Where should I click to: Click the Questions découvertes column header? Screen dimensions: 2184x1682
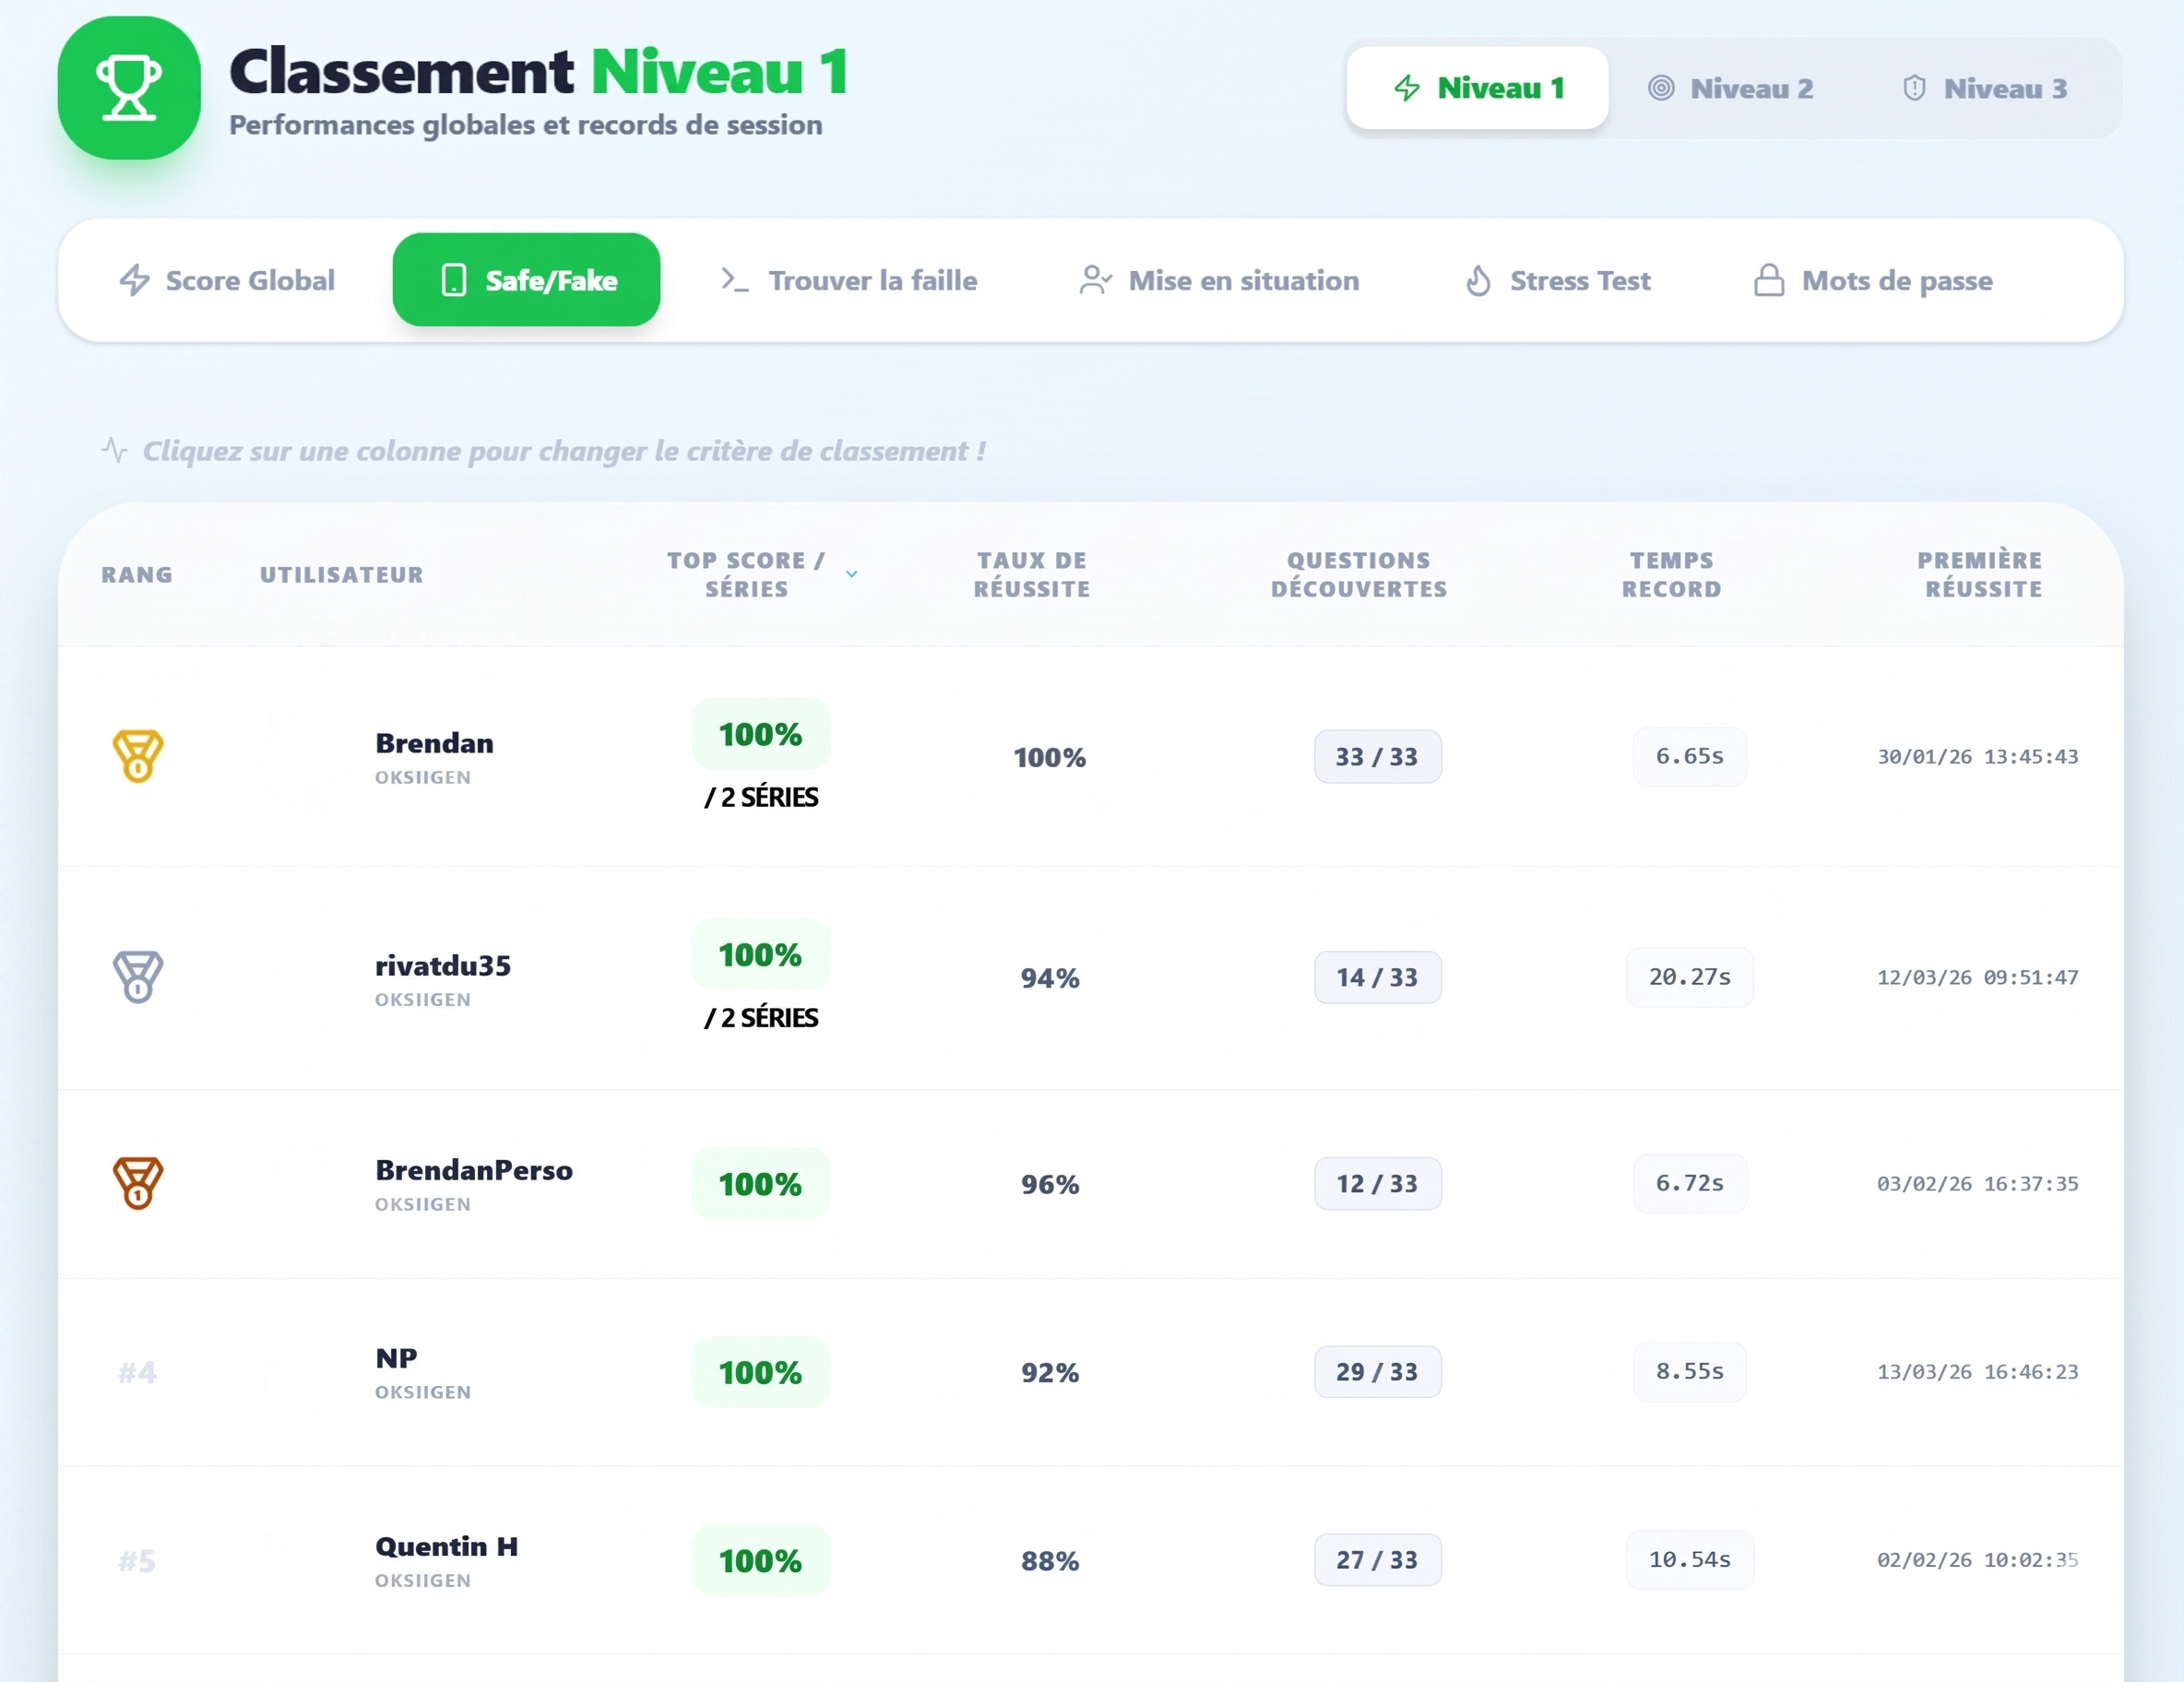pos(1358,574)
